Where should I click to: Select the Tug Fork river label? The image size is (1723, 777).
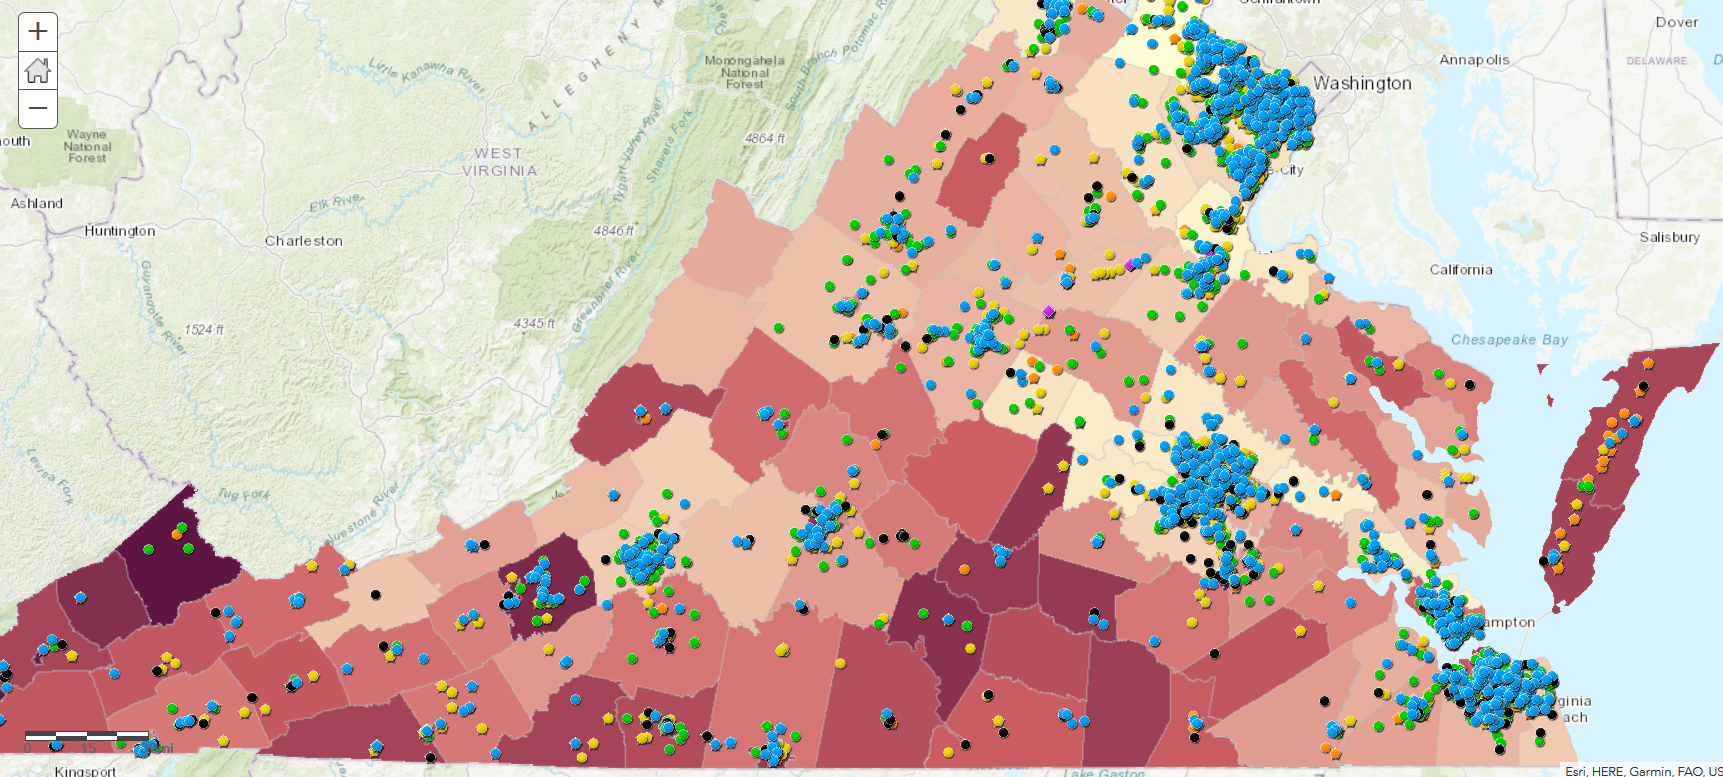pos(244,494)
